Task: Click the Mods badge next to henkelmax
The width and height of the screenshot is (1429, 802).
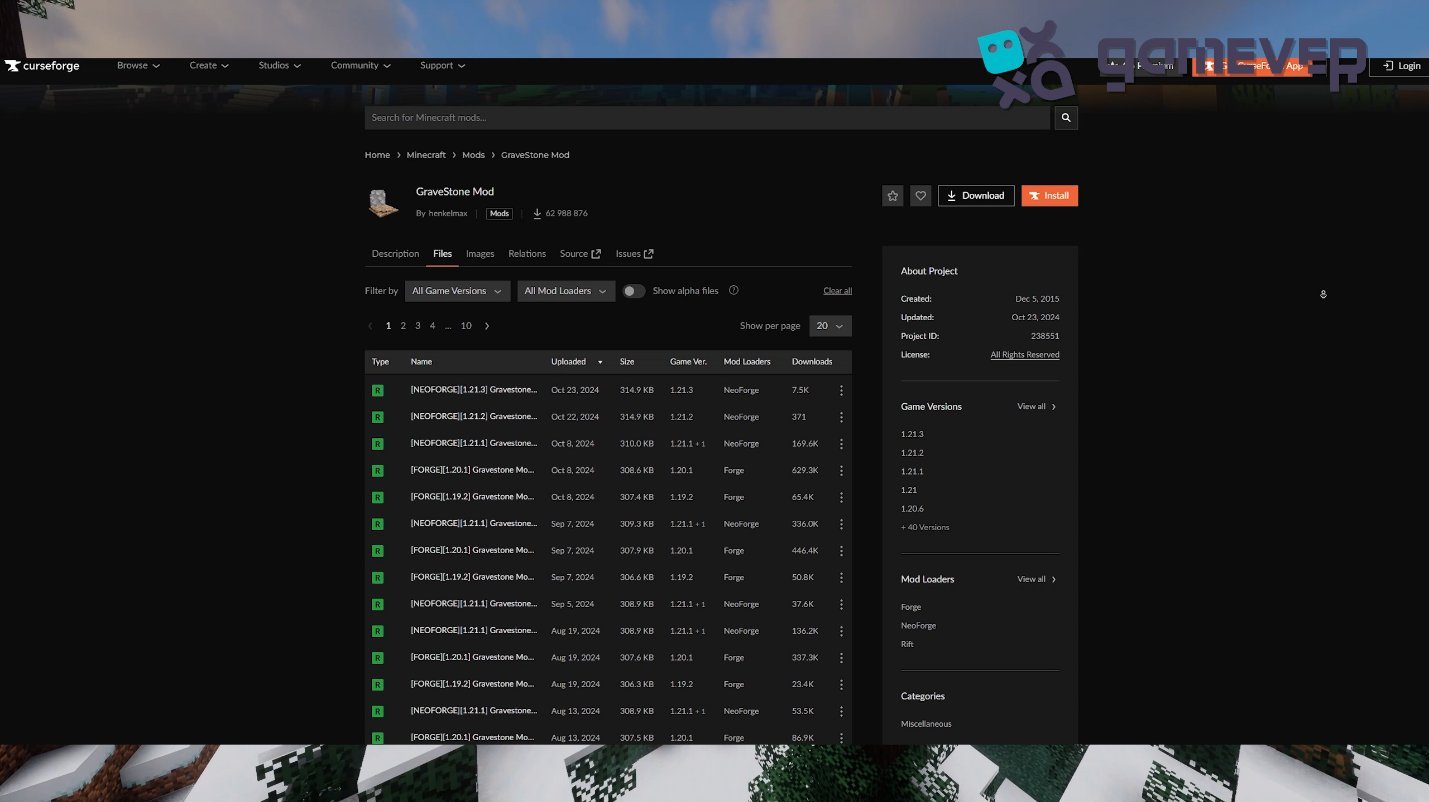Action: click(x=499, y=213)
